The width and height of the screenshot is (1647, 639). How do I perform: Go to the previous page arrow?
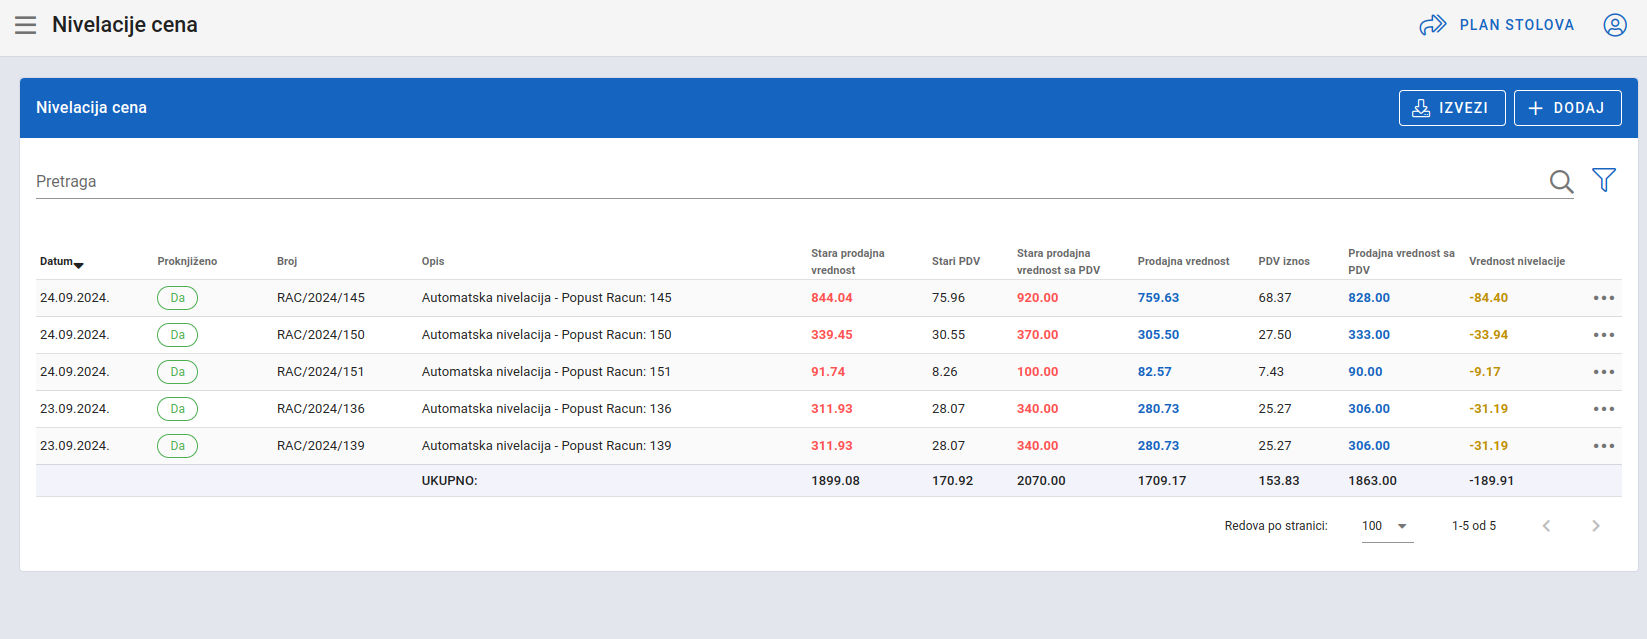tap(1546, 526)
